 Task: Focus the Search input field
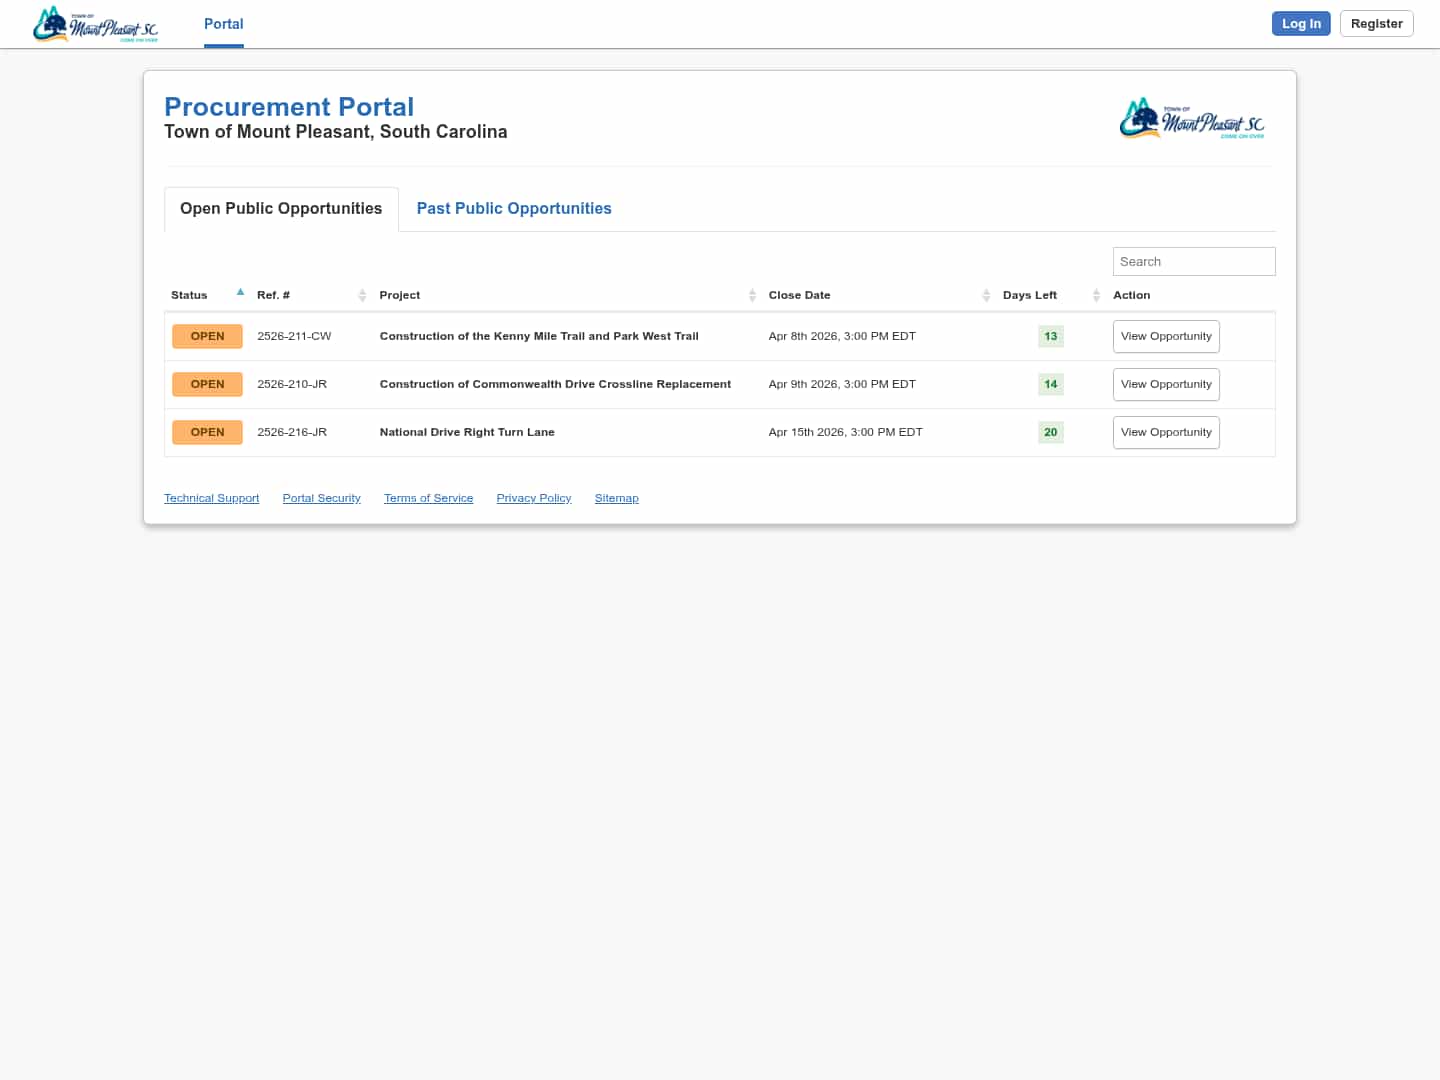pyautogui.click(x=1193, y=262)
